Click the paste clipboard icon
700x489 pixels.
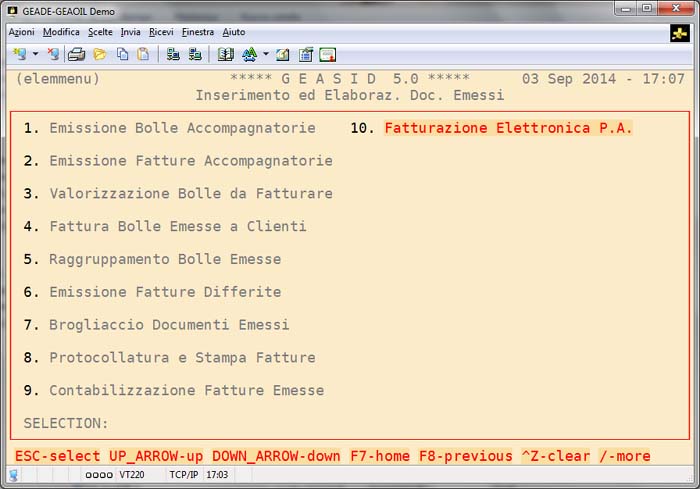[143, 54]
